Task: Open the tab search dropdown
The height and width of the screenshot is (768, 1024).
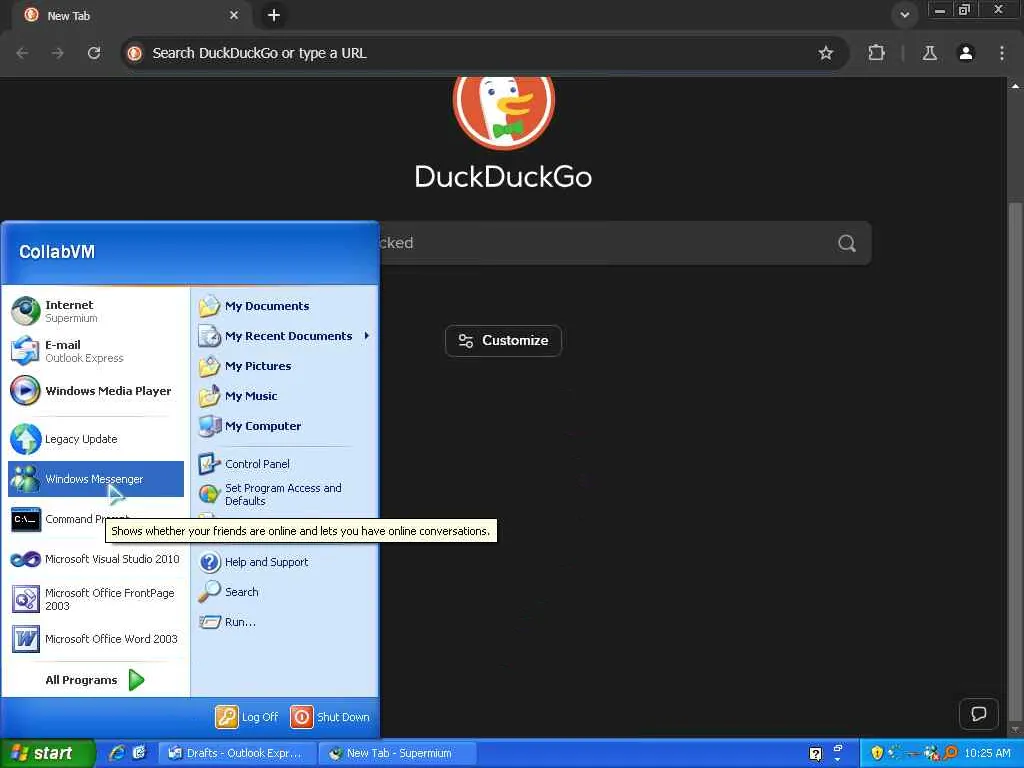Action: [904, 15]
